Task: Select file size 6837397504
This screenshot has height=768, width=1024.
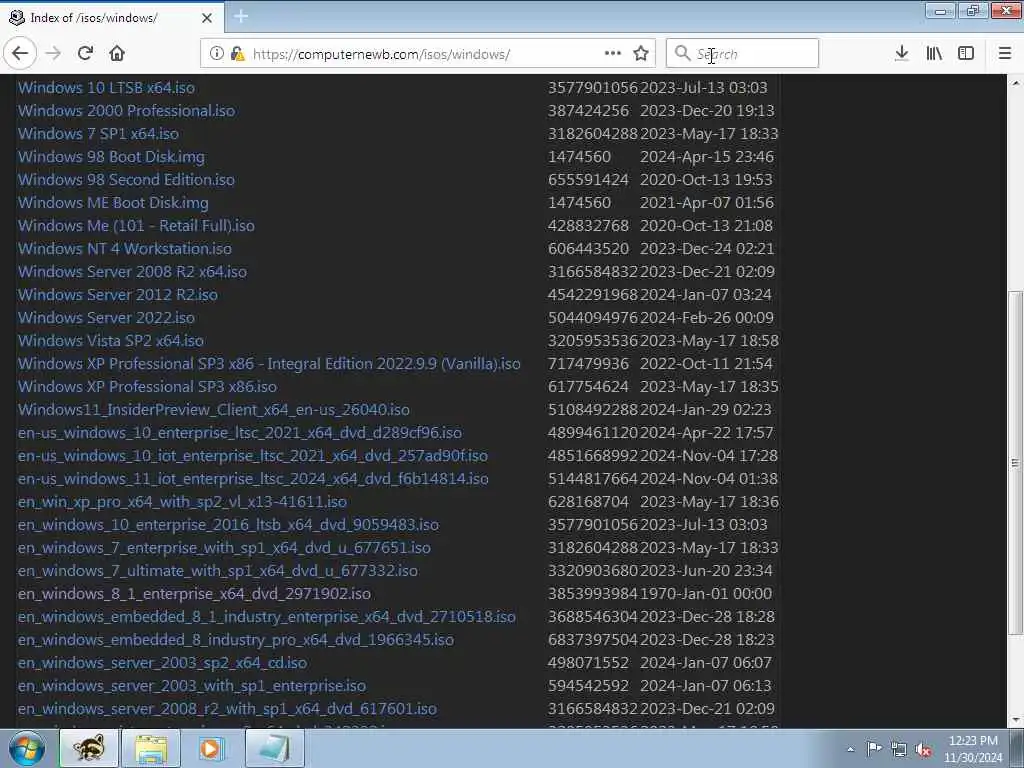Action: [x=593, y=640]
